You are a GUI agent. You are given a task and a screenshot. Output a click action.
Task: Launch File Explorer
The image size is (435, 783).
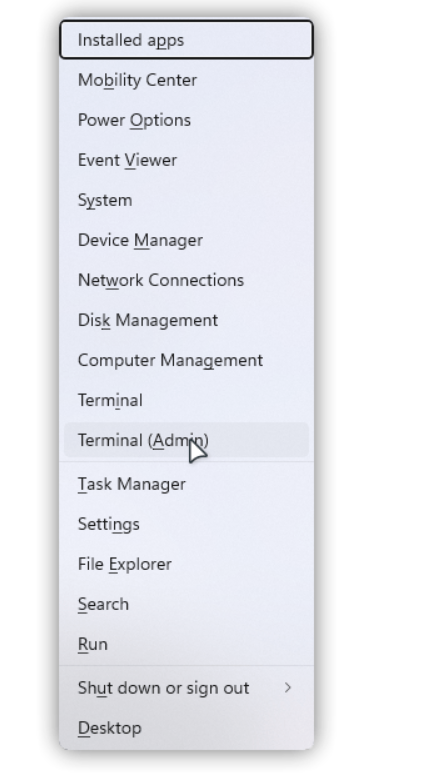click(186, 564)
